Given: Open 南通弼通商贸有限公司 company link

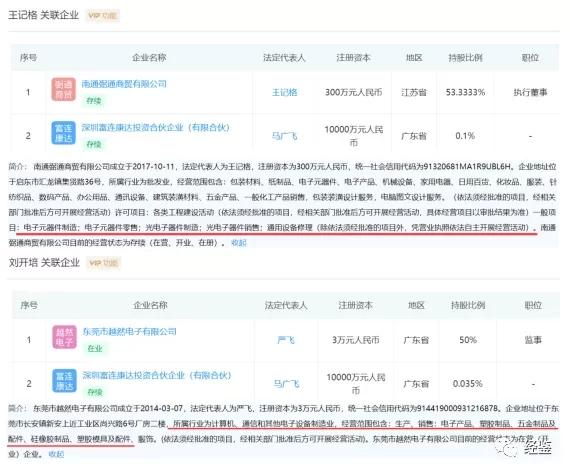Looking at the screenshot, I should tap(124, 84).
